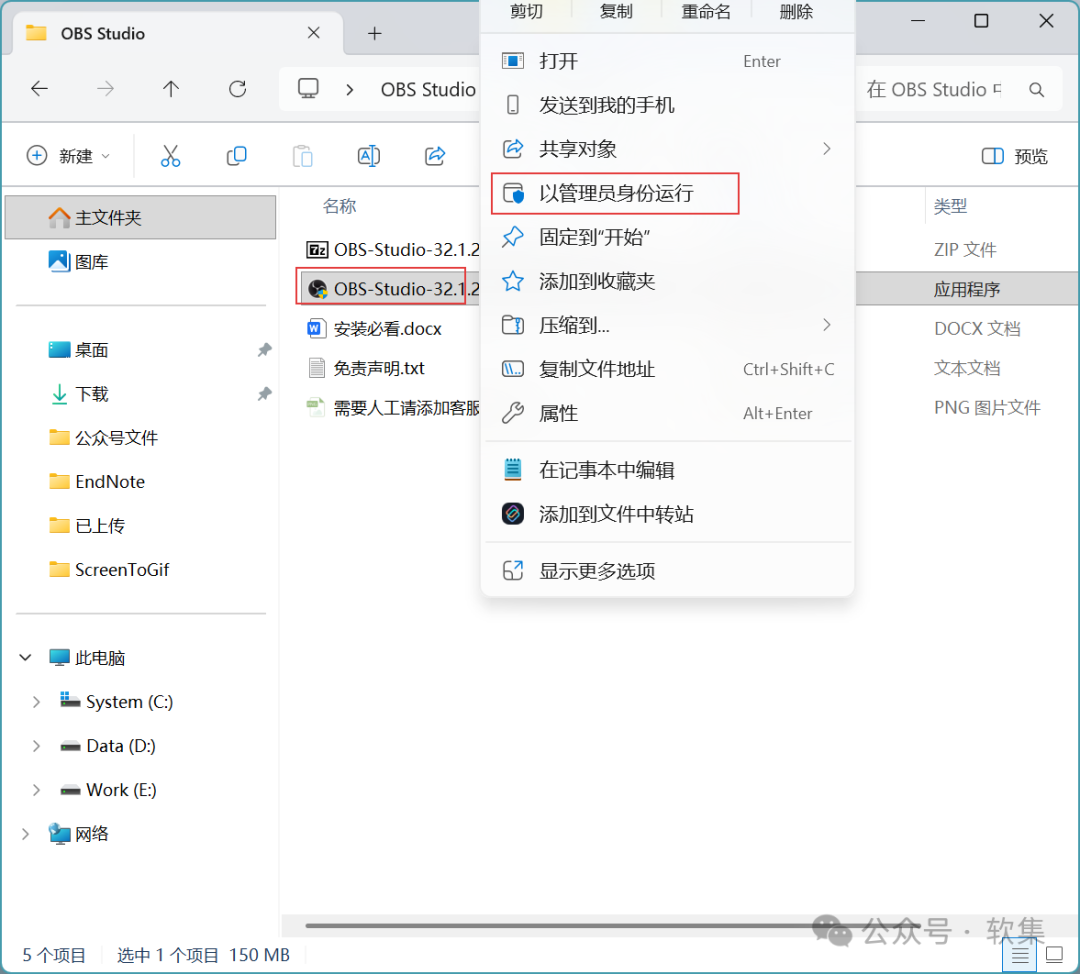The image size is (1080, 974).
Task: Select the 免责声明.txt file
Action: [366, 369]
